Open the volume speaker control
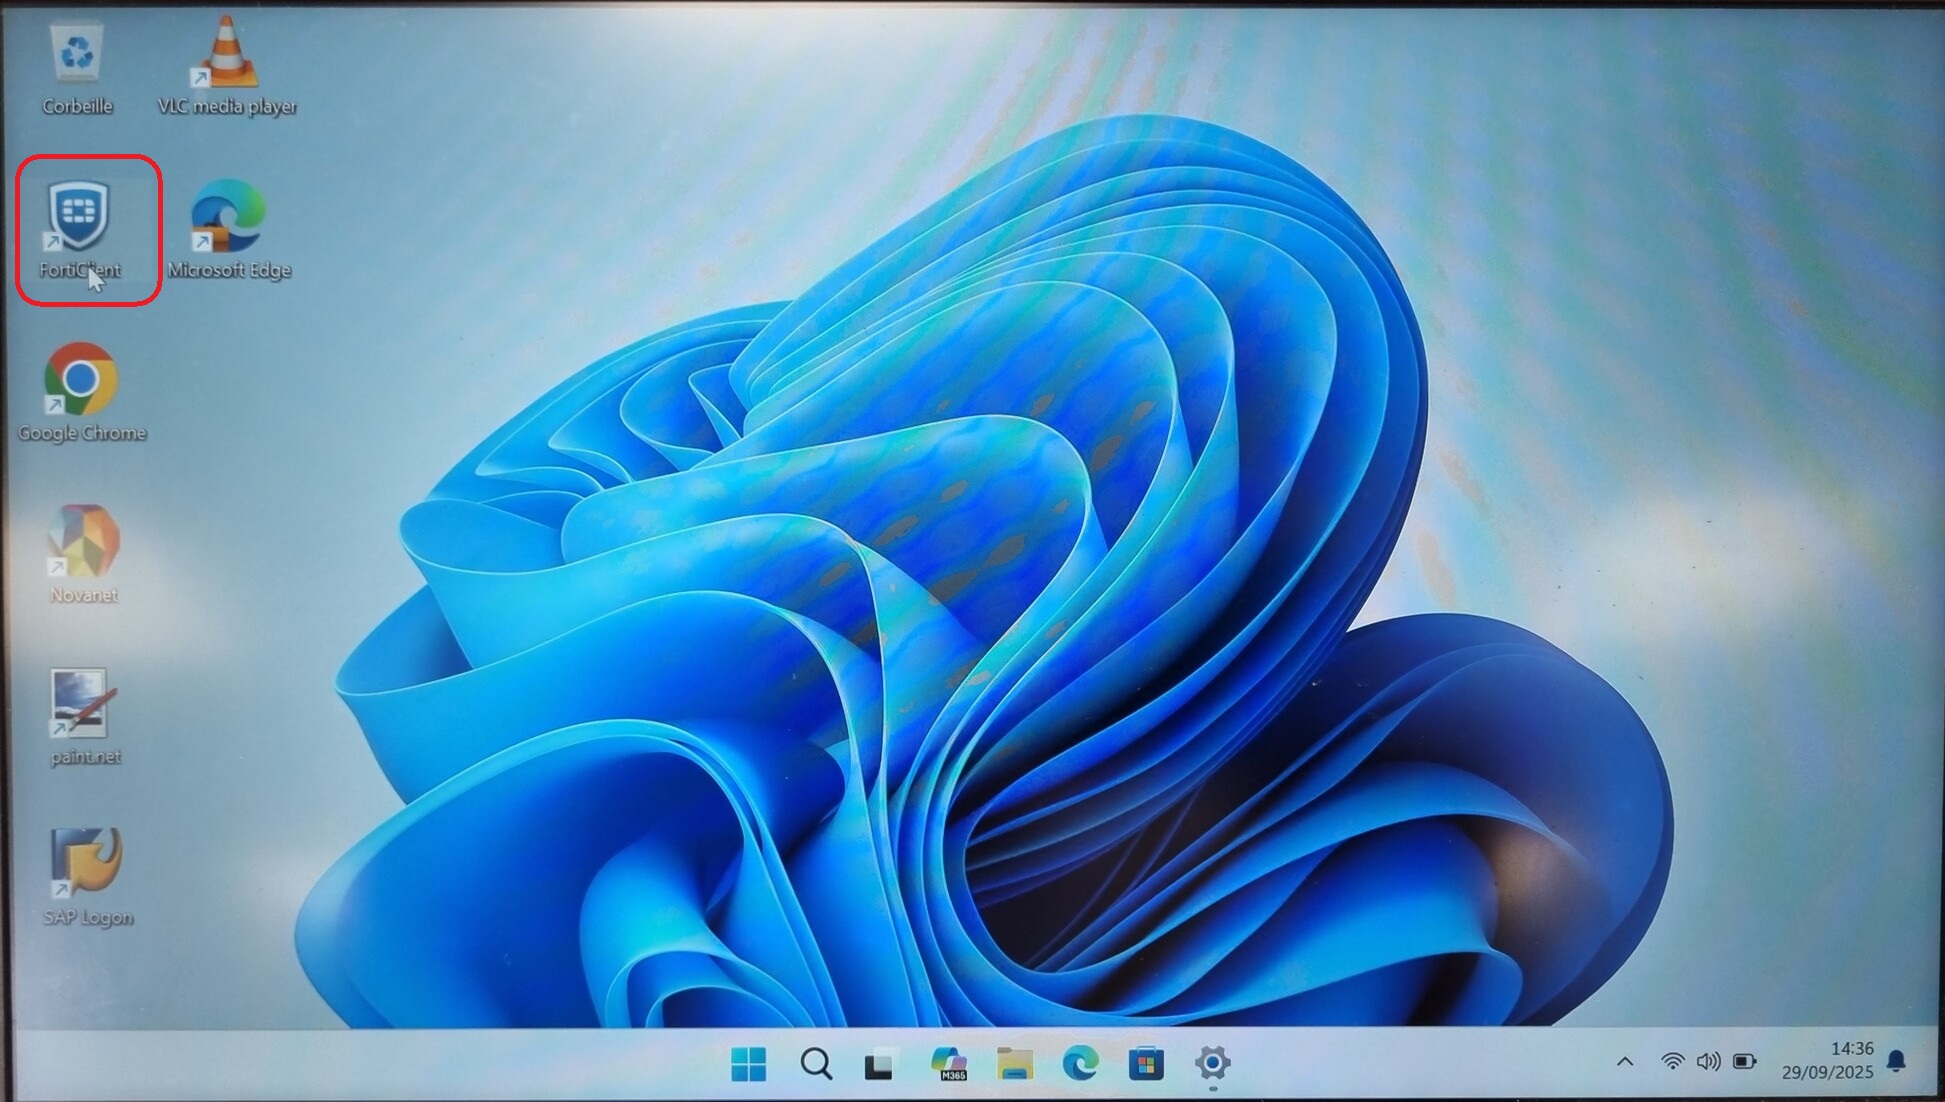 [1708, 1062]
